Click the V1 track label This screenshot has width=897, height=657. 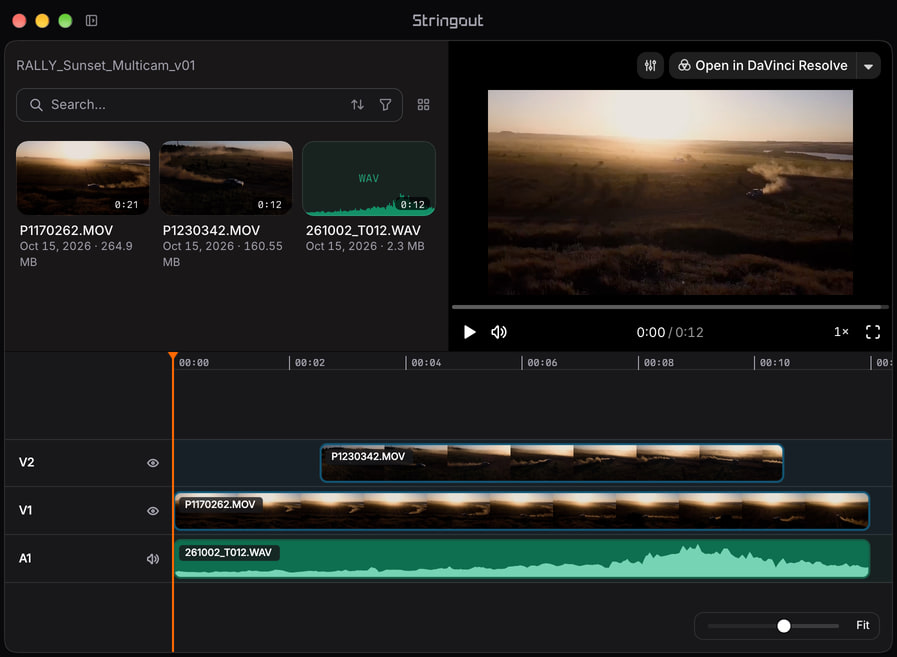[x=26, y=510]
